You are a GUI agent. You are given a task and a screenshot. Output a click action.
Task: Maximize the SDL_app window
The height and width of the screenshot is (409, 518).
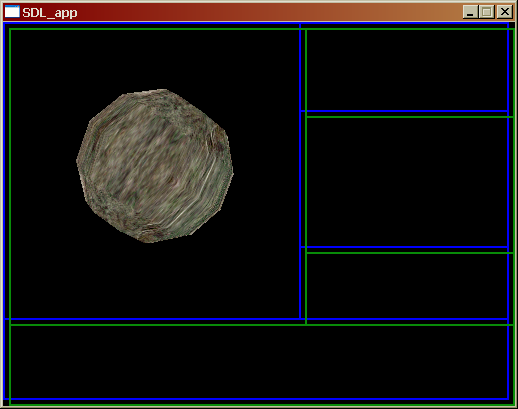coord(487,12)
